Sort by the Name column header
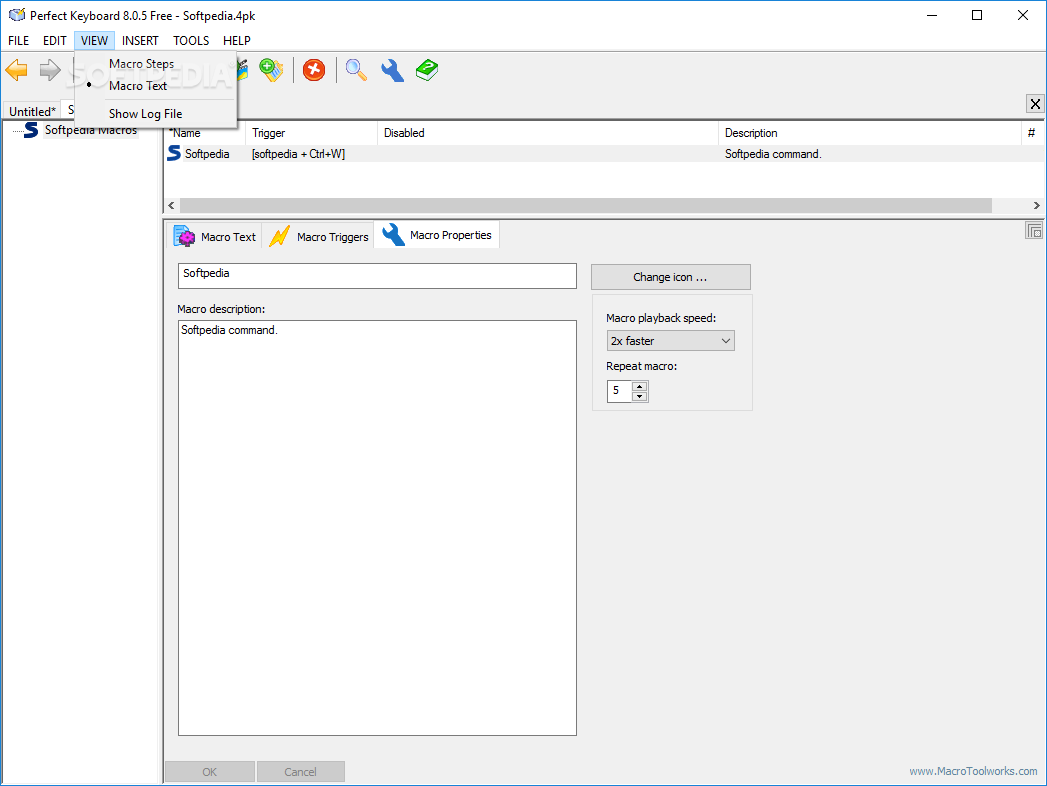This screenshot has height=786, width=1047. click(205, 133)
